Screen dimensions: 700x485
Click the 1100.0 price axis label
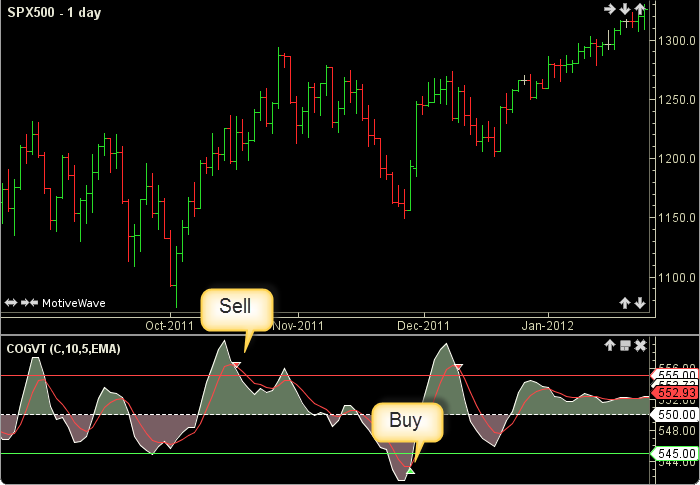pyautogui.click(x=677, y=277)
